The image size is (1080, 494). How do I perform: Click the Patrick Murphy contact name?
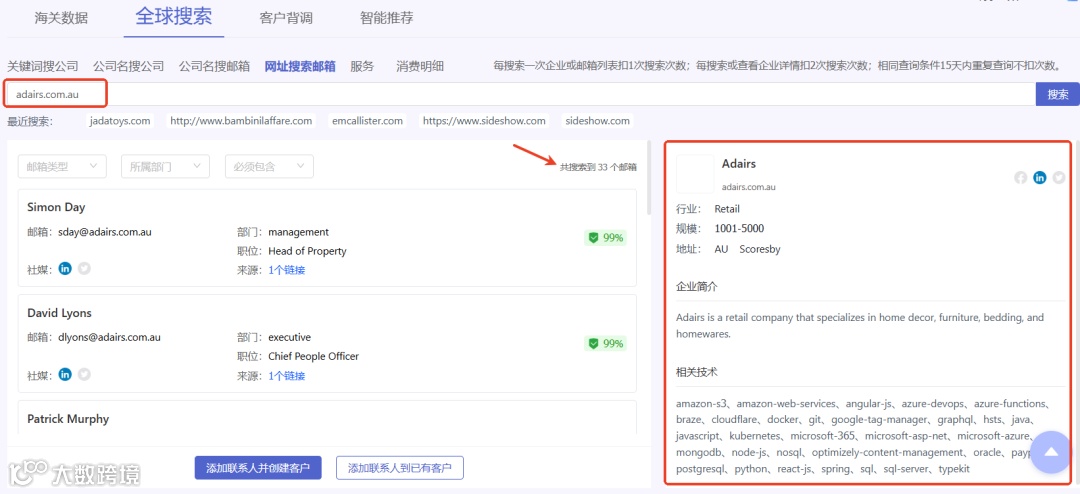(x=68, y=418)
